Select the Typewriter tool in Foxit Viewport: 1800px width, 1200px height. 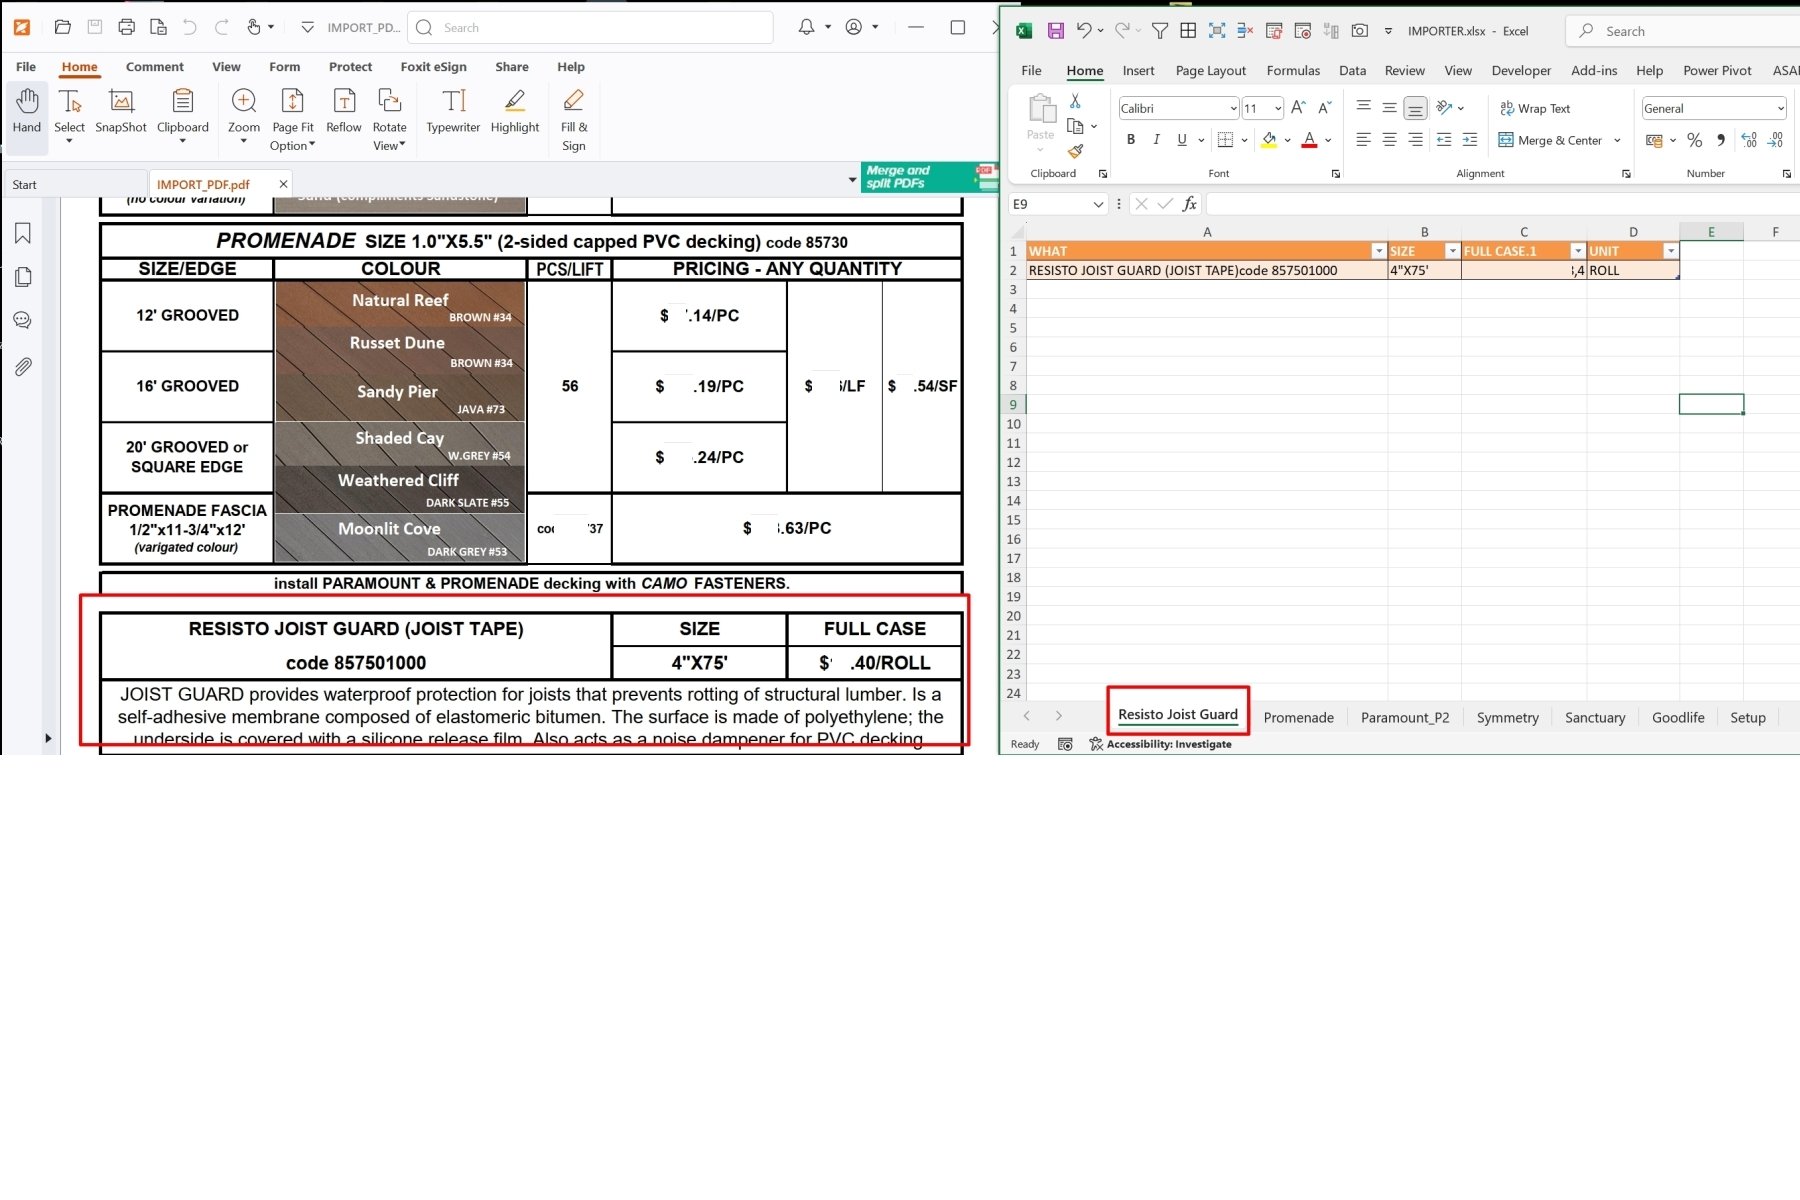[x=453, y=111]
